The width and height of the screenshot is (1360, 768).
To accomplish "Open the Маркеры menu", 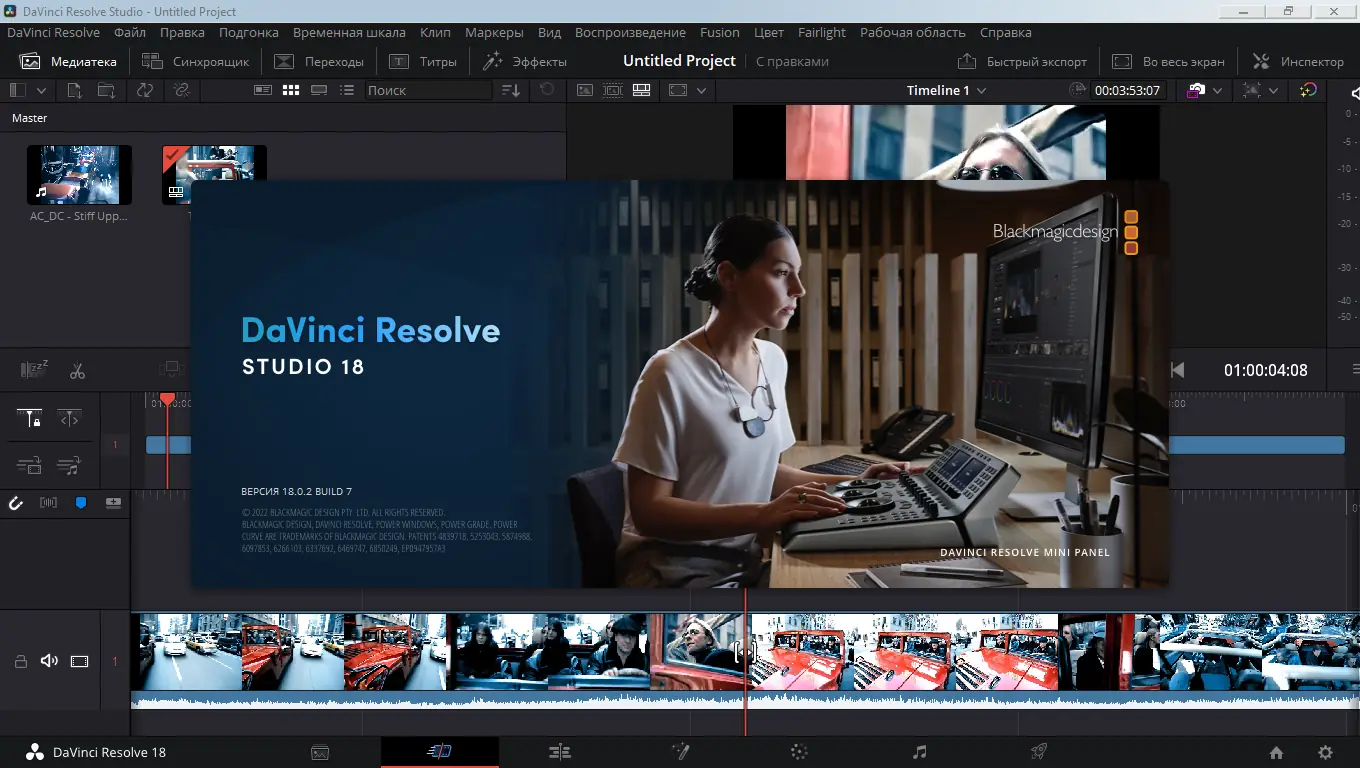I will tap(494, 33).
